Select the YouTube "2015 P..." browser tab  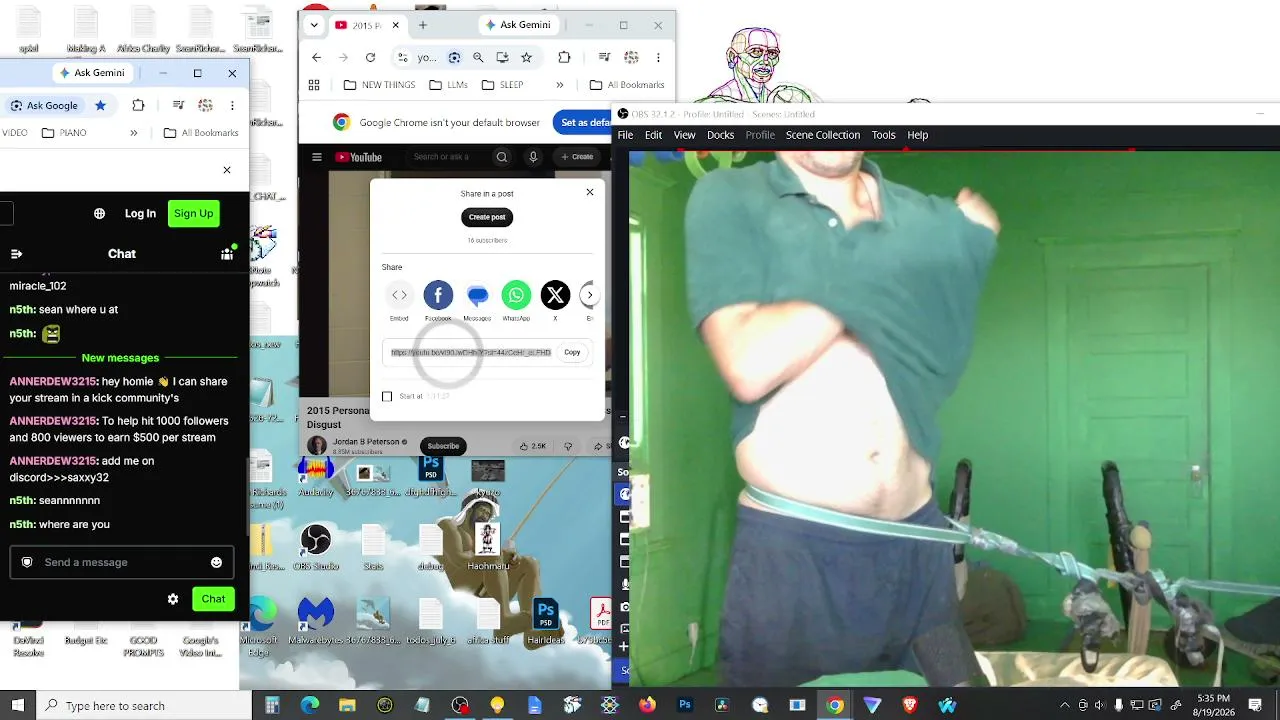pos(367,25)
